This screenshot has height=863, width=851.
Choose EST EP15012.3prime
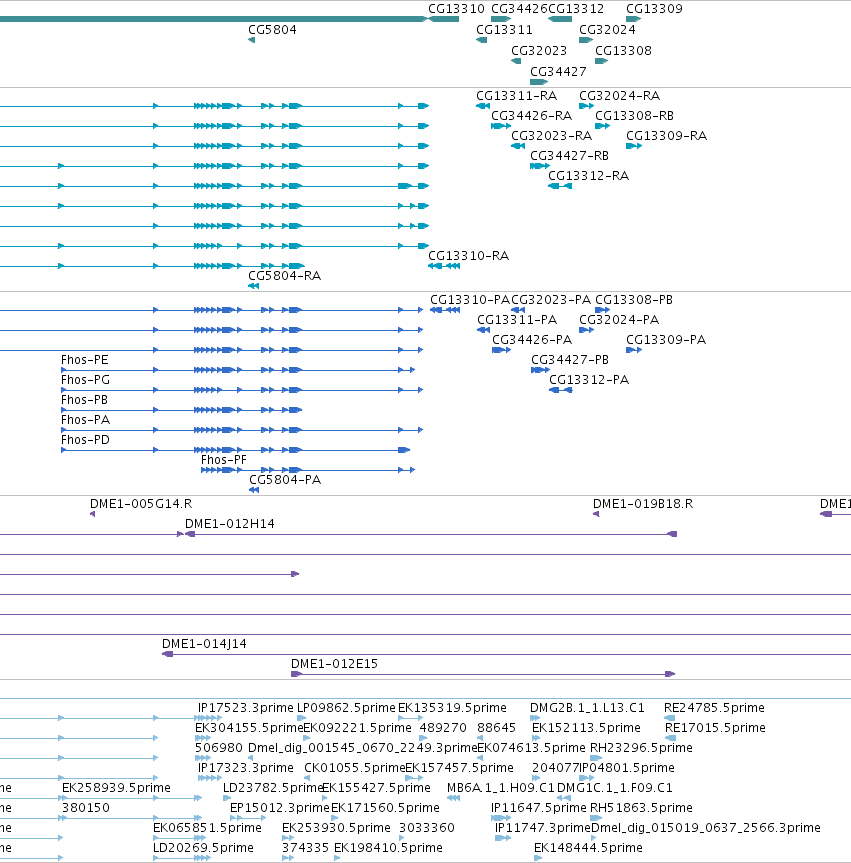click(x=279, y=808)
